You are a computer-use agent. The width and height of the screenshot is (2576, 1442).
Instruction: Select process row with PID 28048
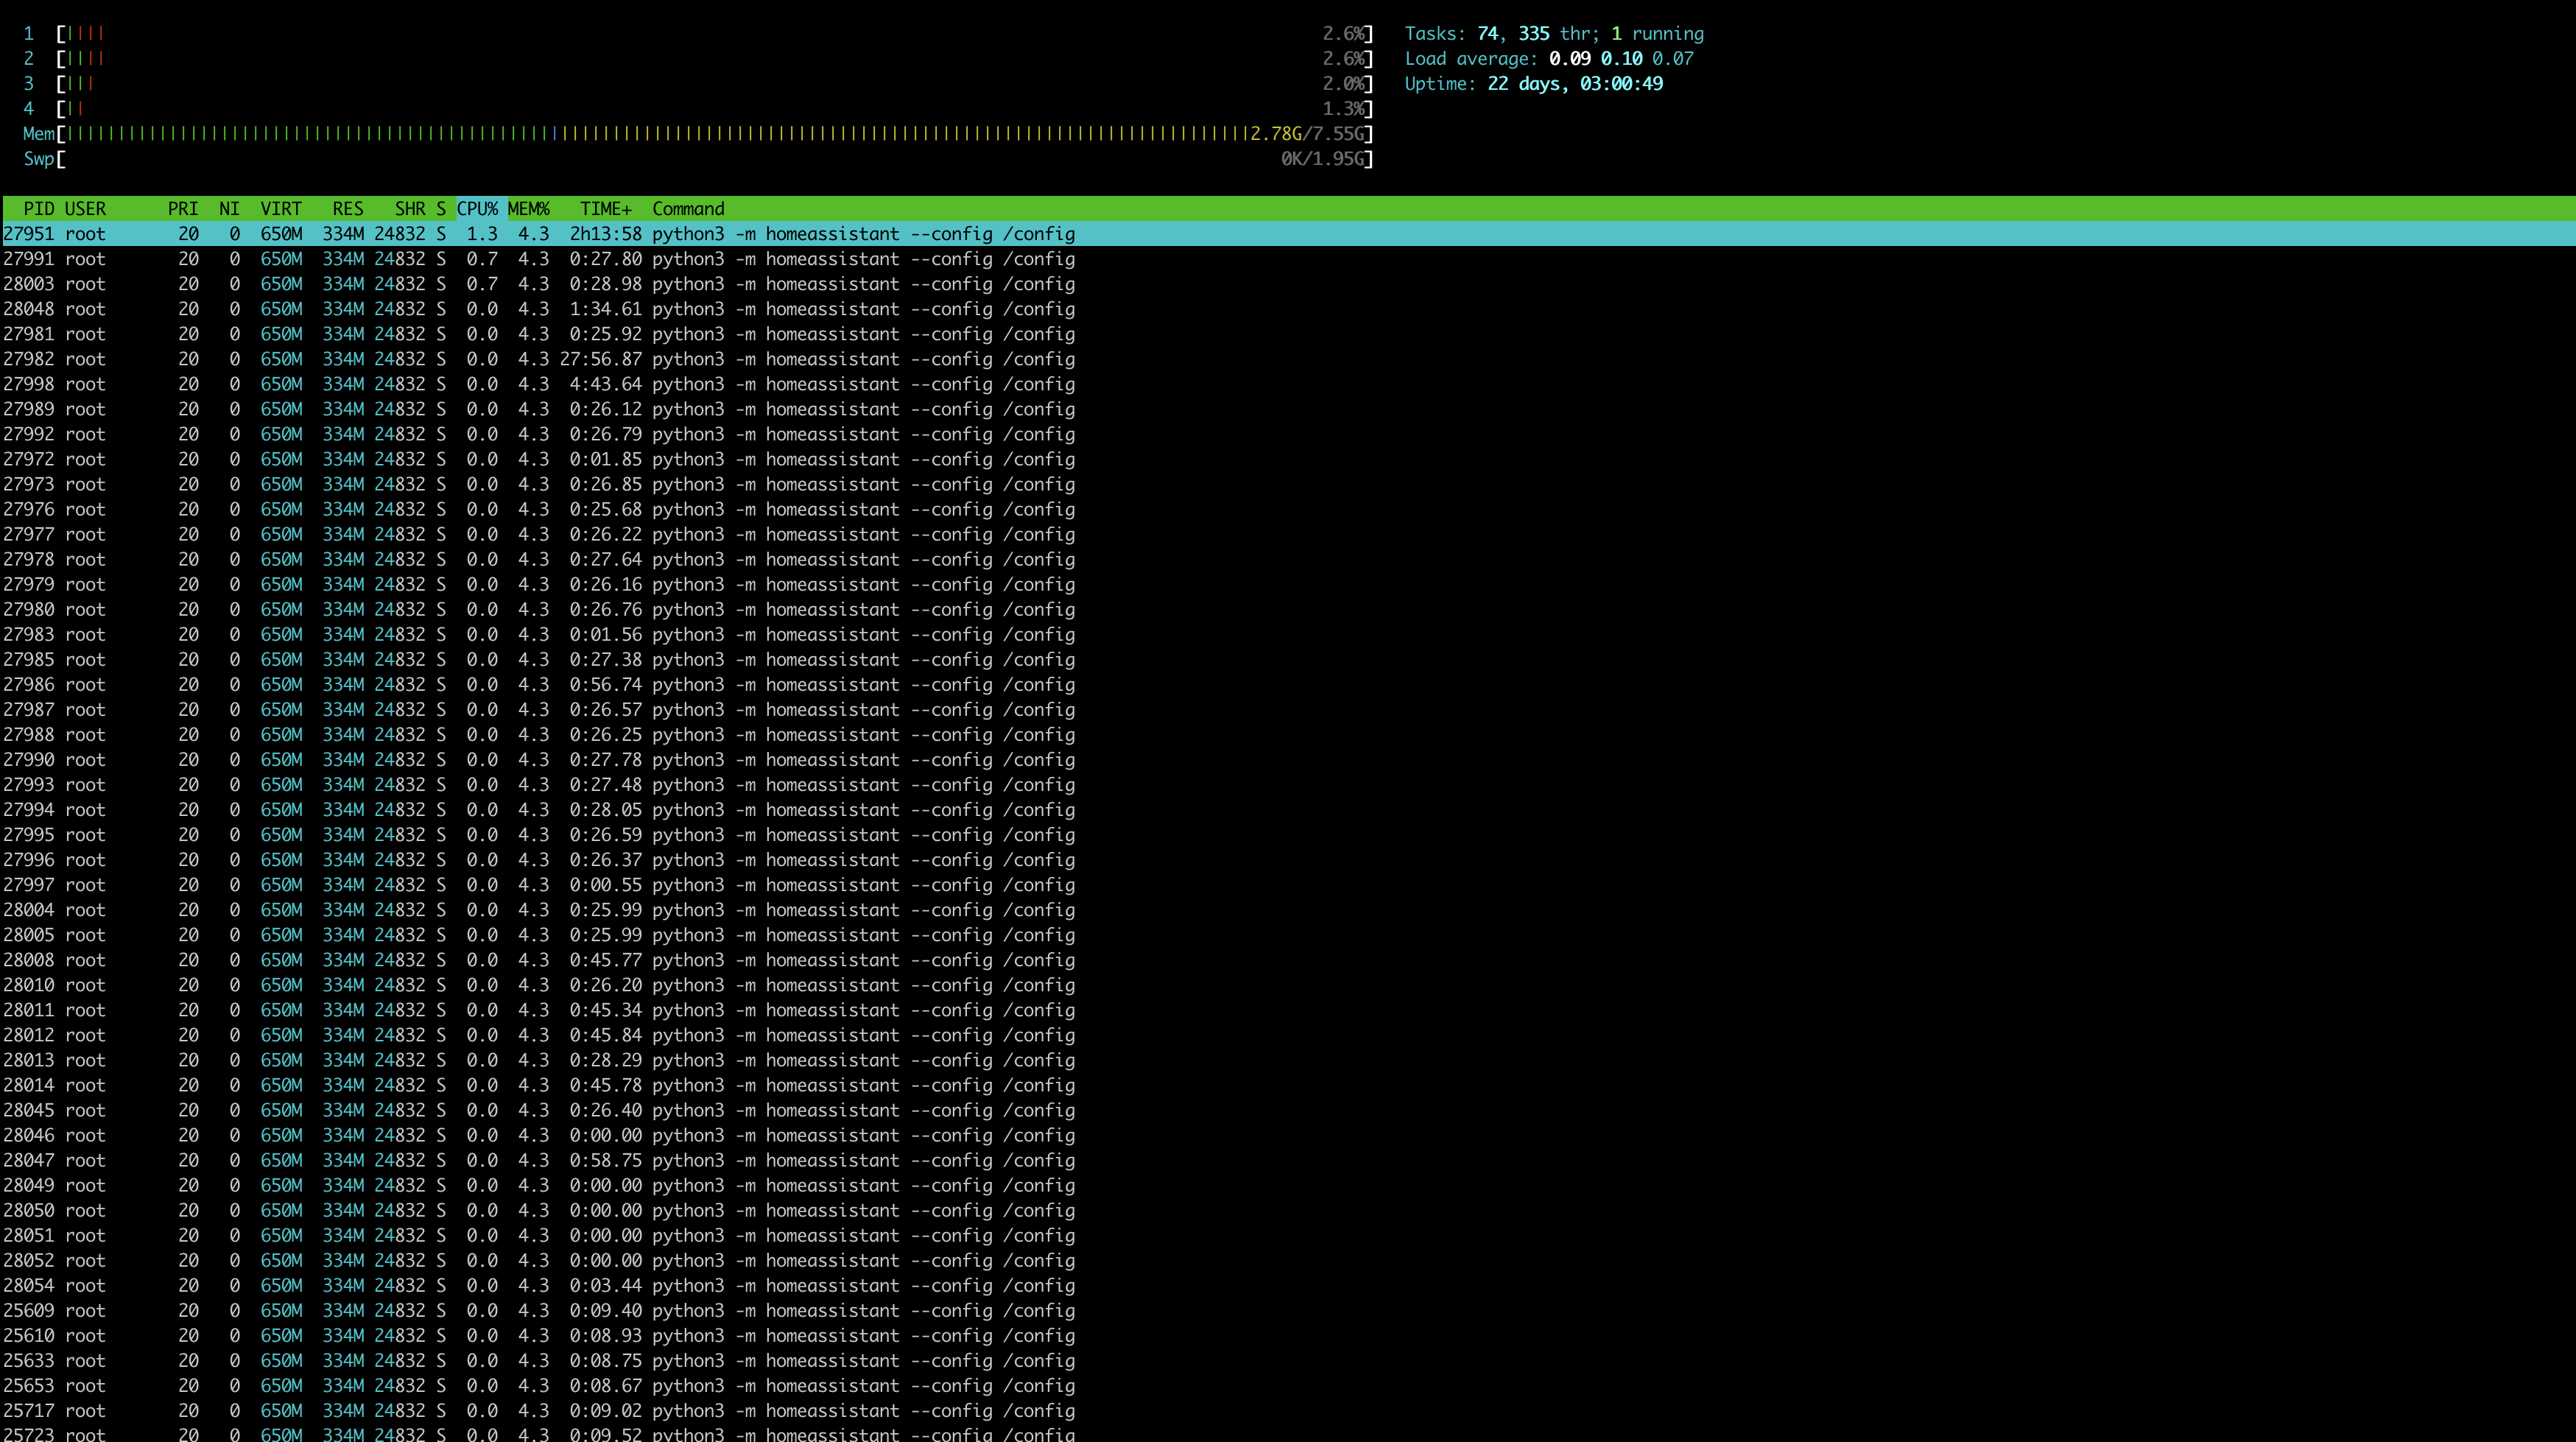(x=539, y=309)
